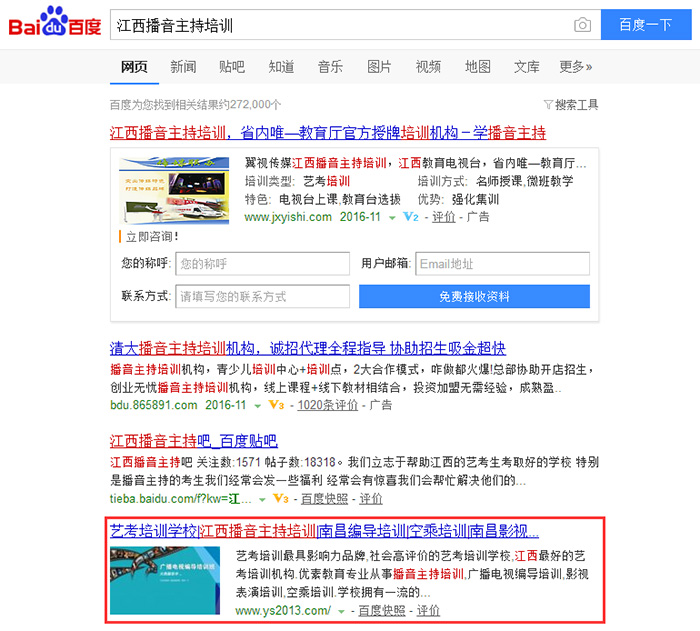Viewport: 700px width, 631px height.
Task: Switch to the 图片 tab
Action: point(379,67)
